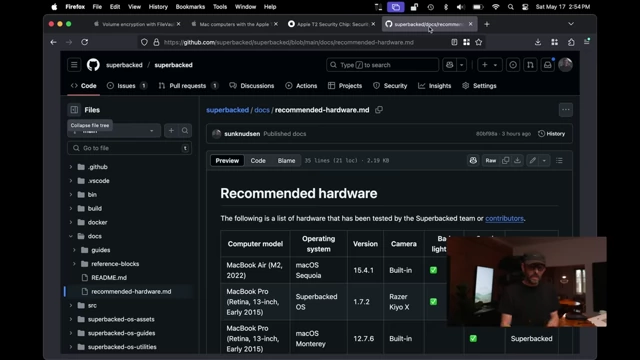640x360 pixels.
Task: Open the Security tab
Action: [x=390, y=86]
